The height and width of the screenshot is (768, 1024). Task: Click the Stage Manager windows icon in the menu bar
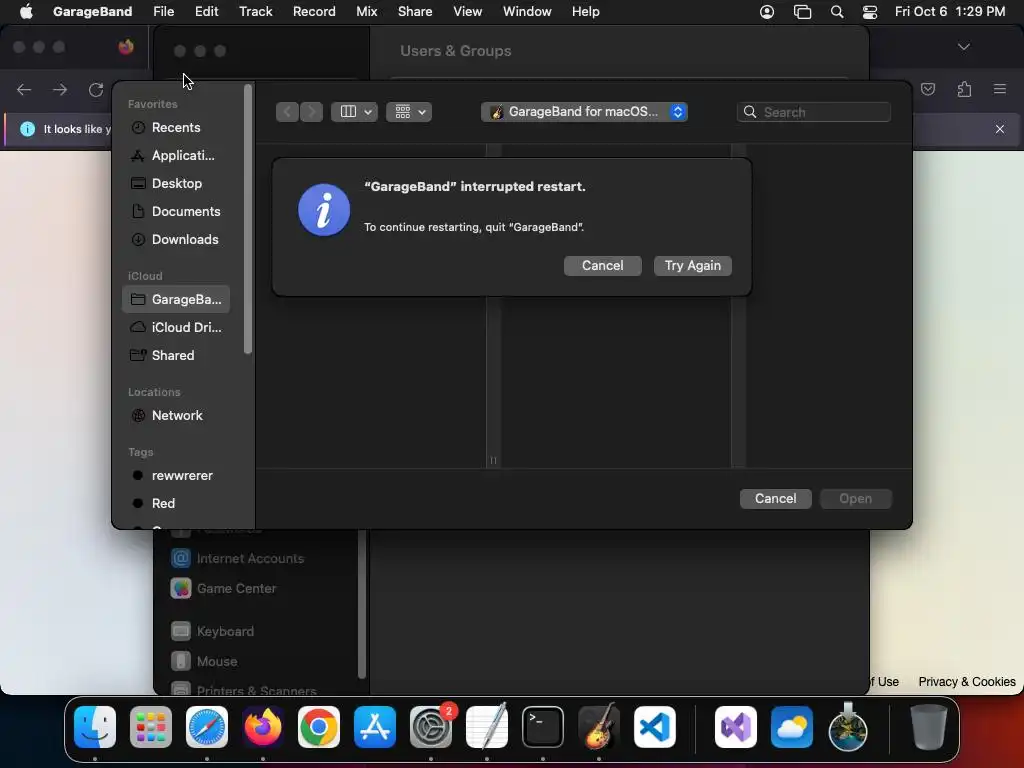tap(802, 12)
